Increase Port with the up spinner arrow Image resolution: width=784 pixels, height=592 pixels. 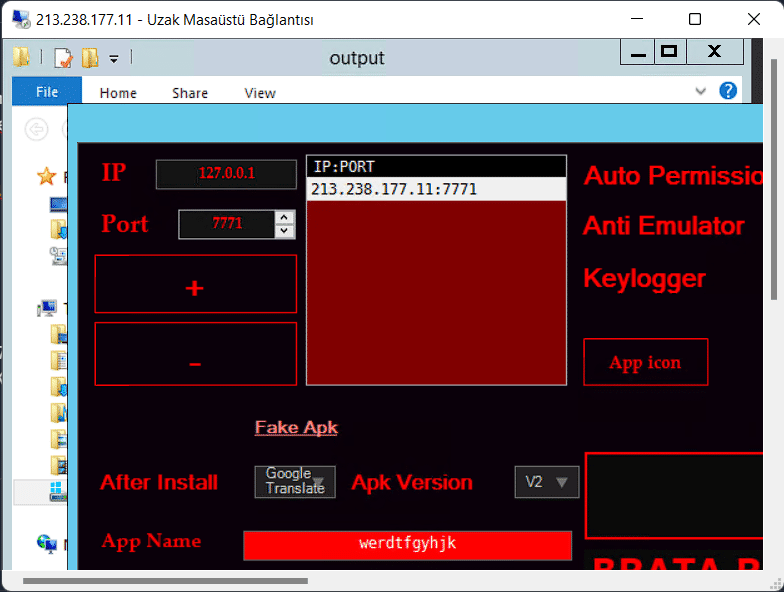point(284,218)
